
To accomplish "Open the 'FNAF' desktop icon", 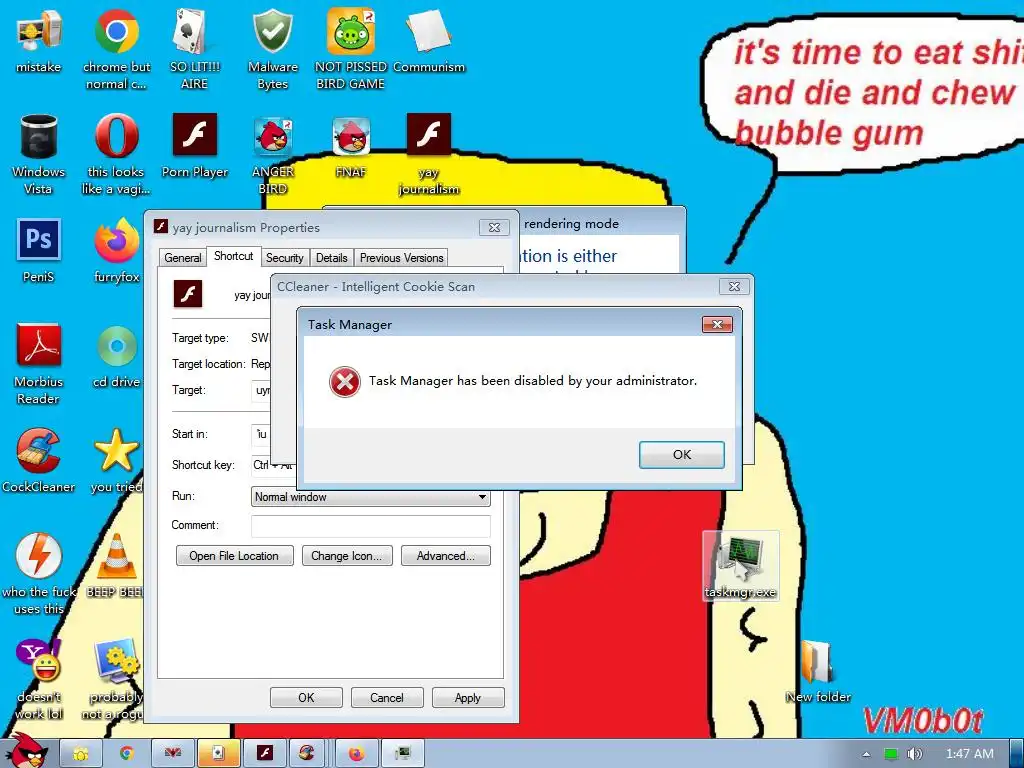I will (x=351, y=146).
